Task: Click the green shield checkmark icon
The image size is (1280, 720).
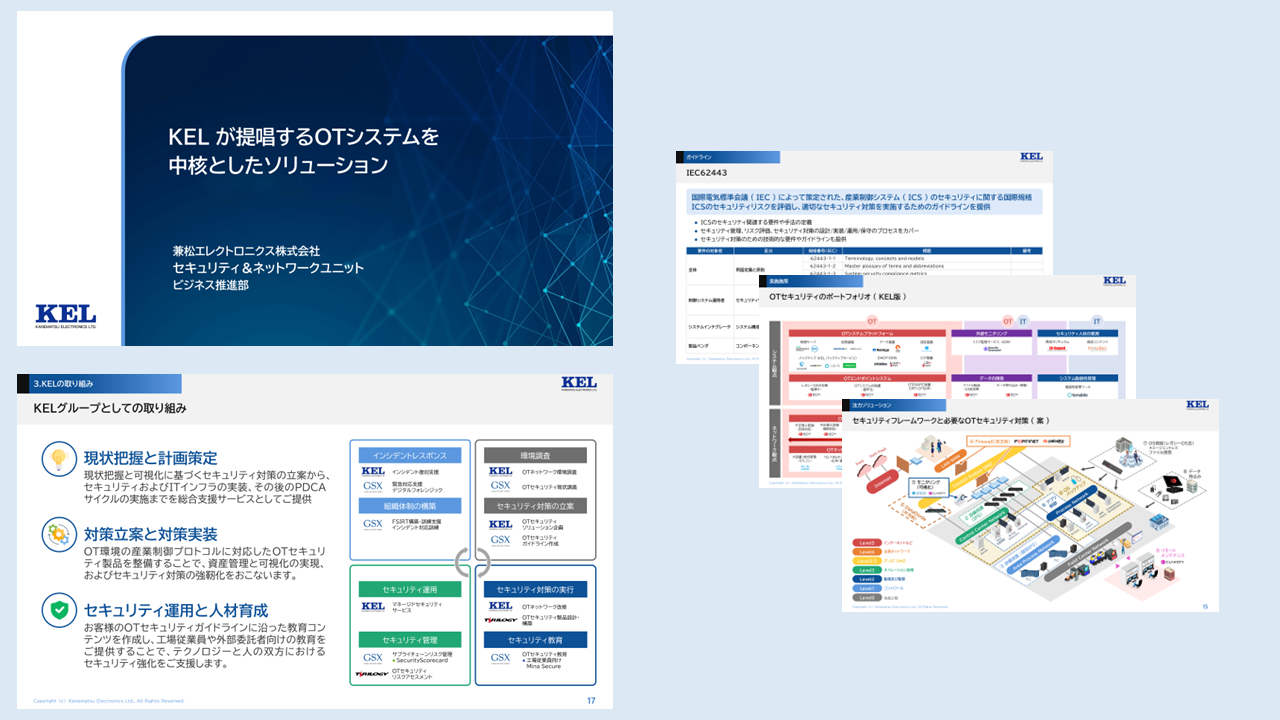Action: tap(59, 609)
